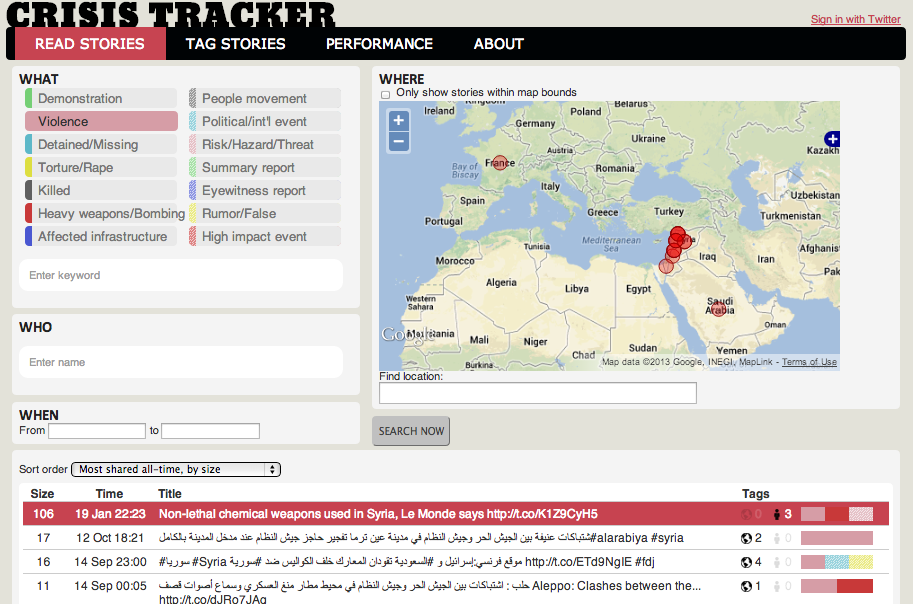Image resolution: width=913 pixels, height=604 pixels.
Task: Toggle the Violence category filter
Action: (x=101, y=121)
